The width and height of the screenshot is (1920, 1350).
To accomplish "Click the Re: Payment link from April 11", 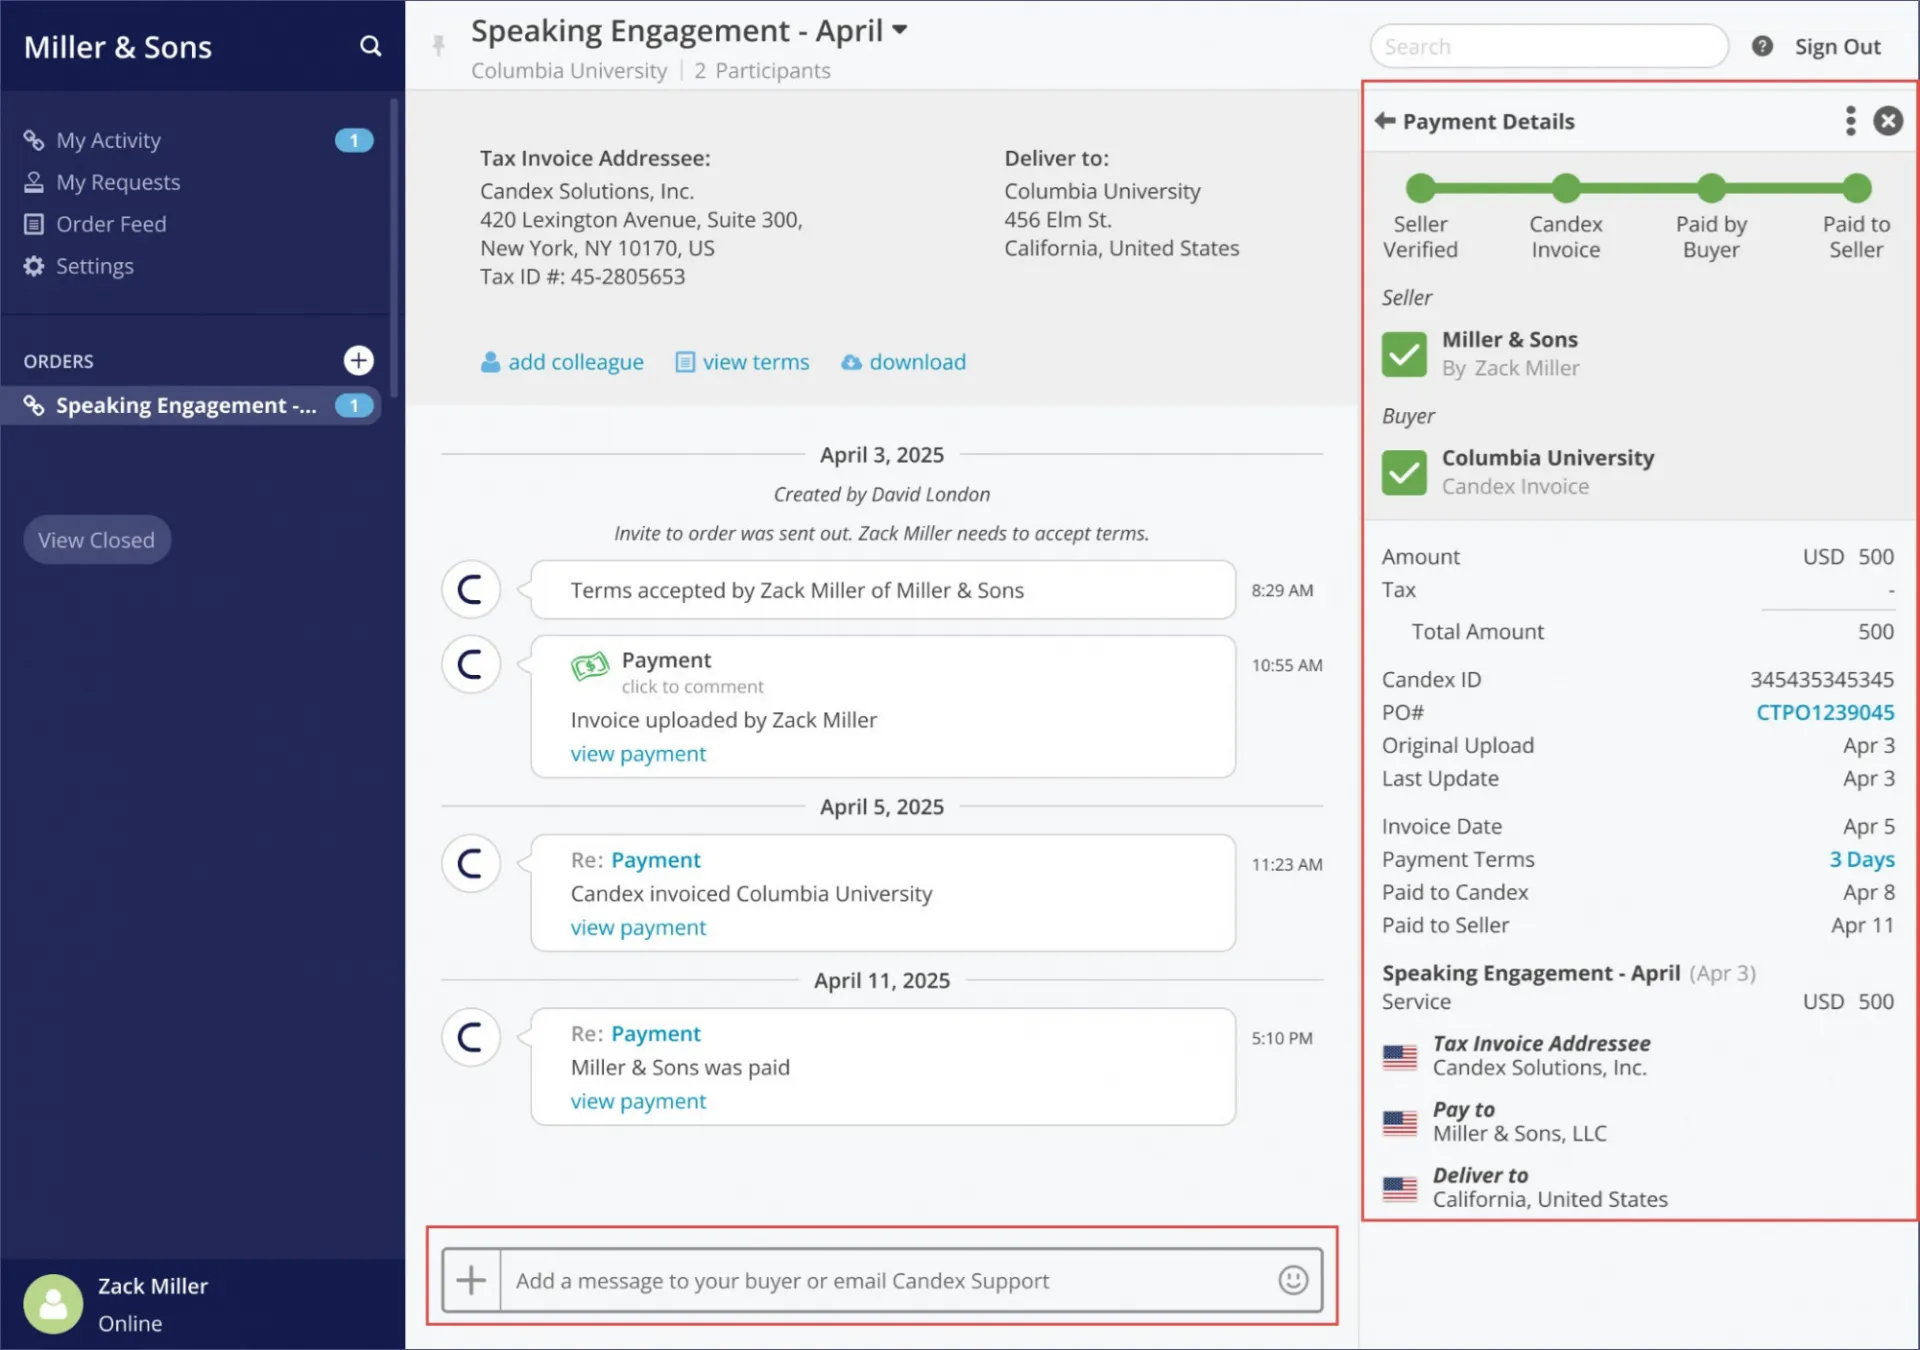I will (656, 1034).
